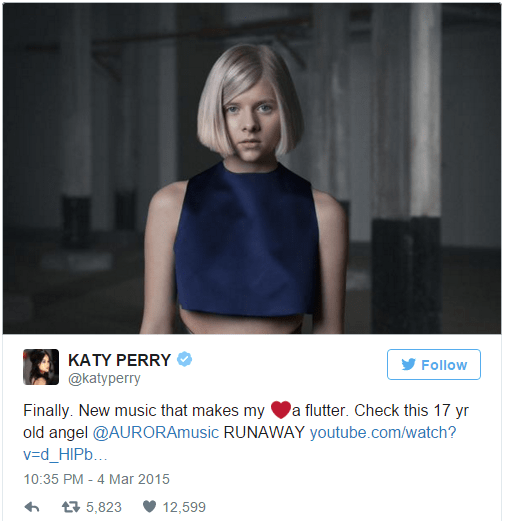Follow the @katyperry account
This screenshot has height=521, width=505.
pos(434,364)
